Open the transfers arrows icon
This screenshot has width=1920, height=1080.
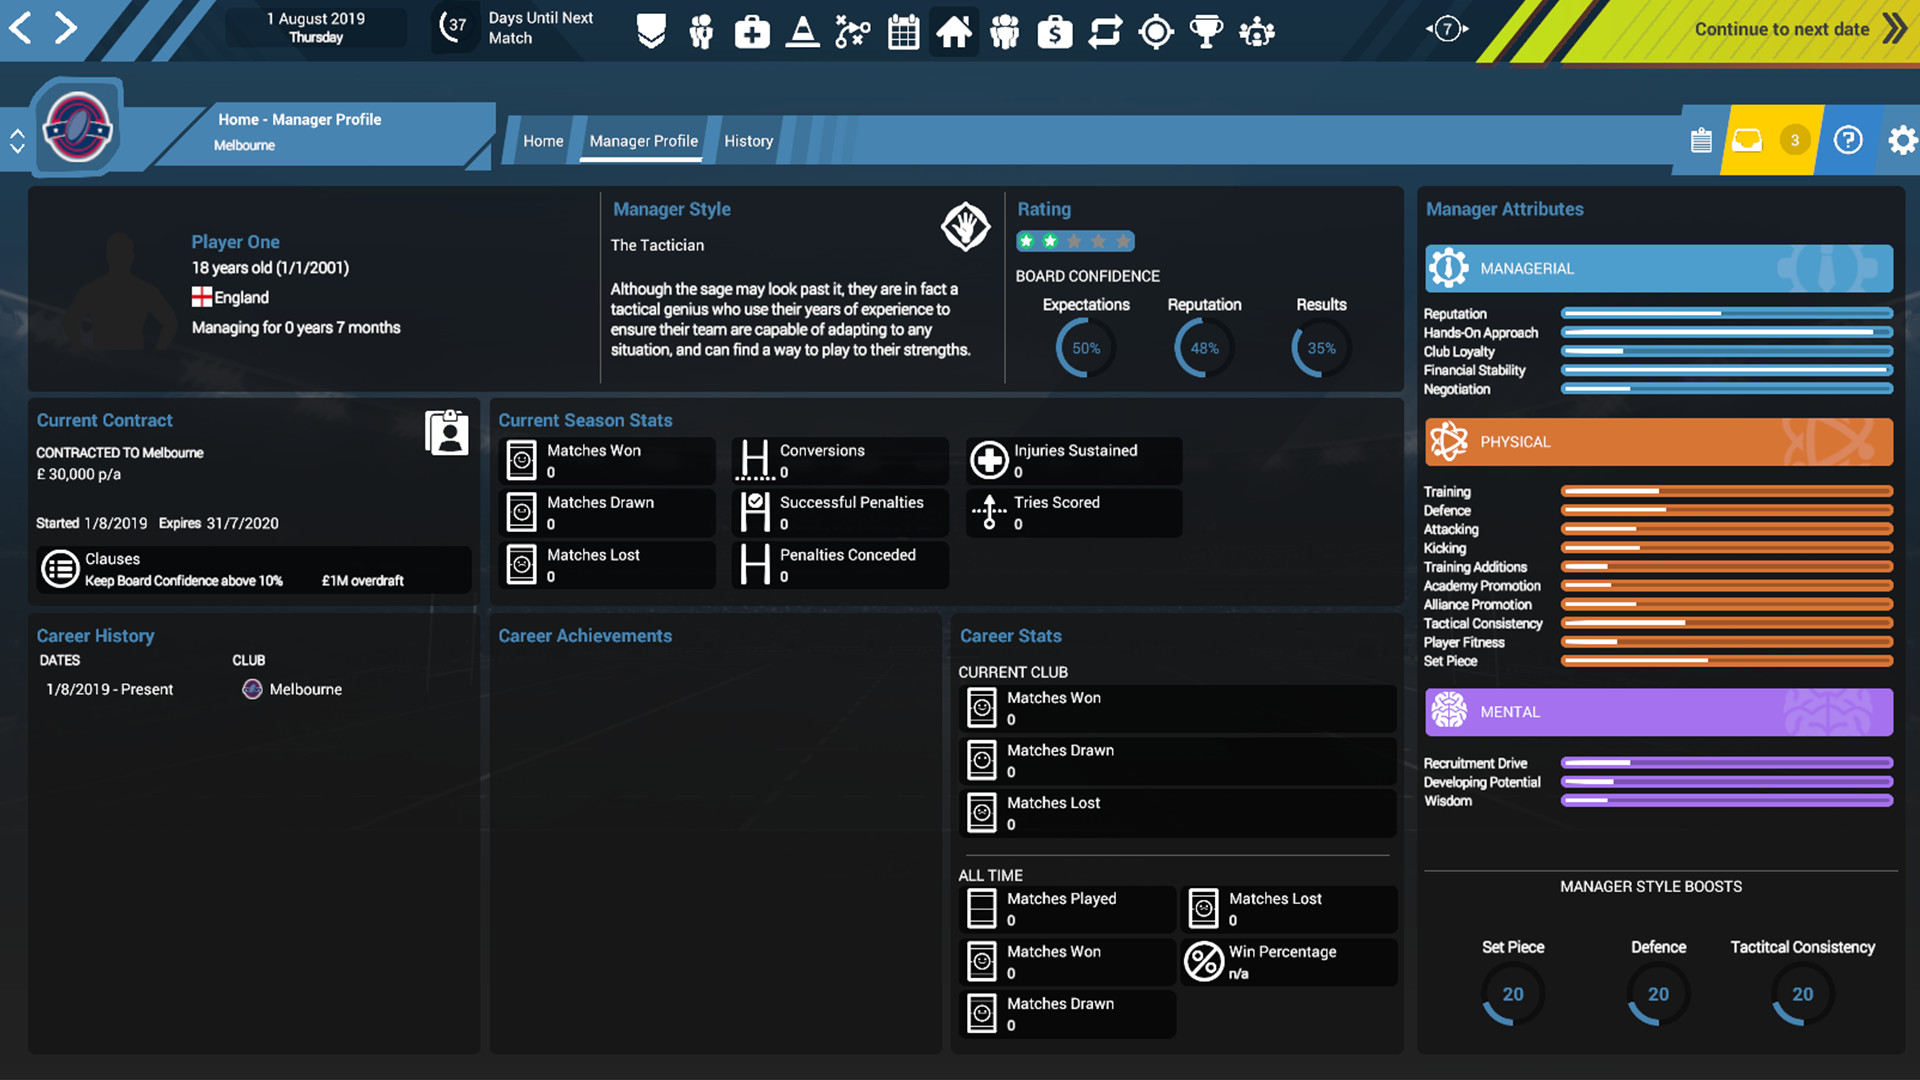[x=1106, y=31]
